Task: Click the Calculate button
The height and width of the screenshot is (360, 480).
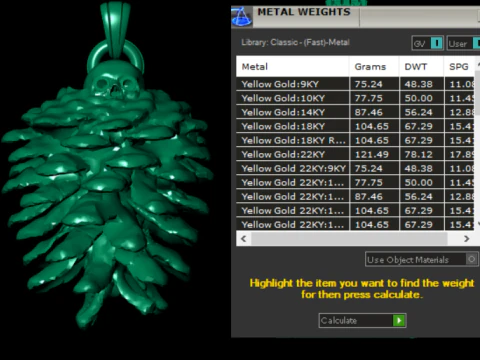Action: click(362, 320)
